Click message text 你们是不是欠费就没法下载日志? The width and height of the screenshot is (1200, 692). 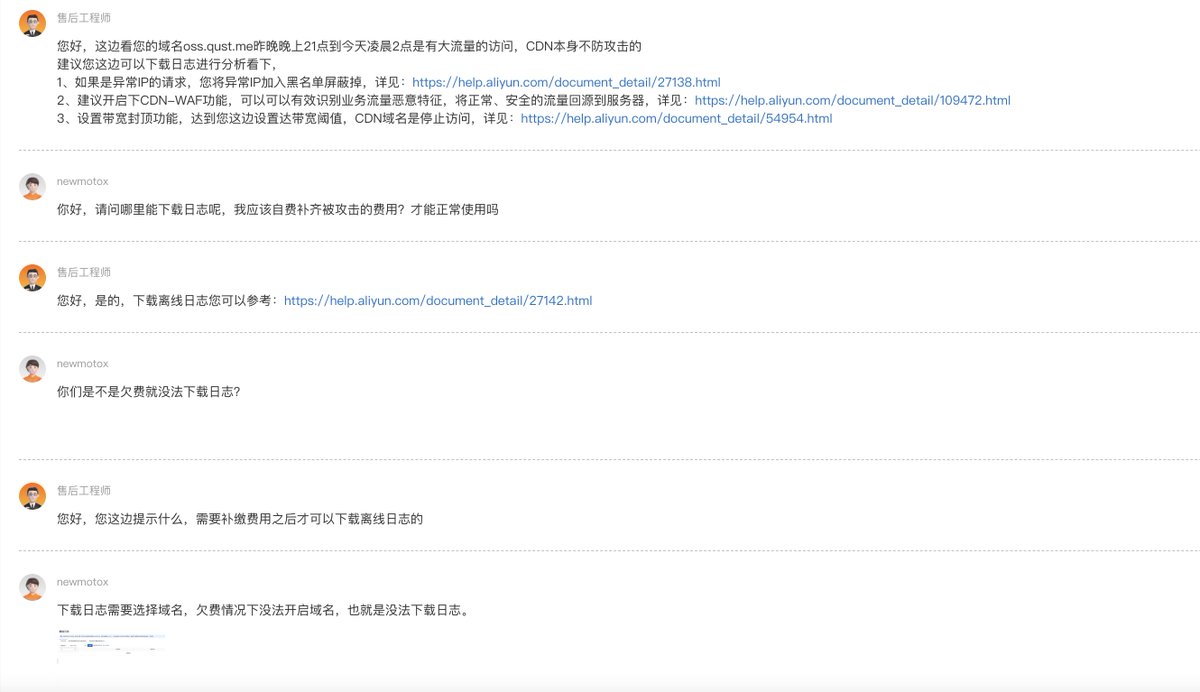[149, 391]
